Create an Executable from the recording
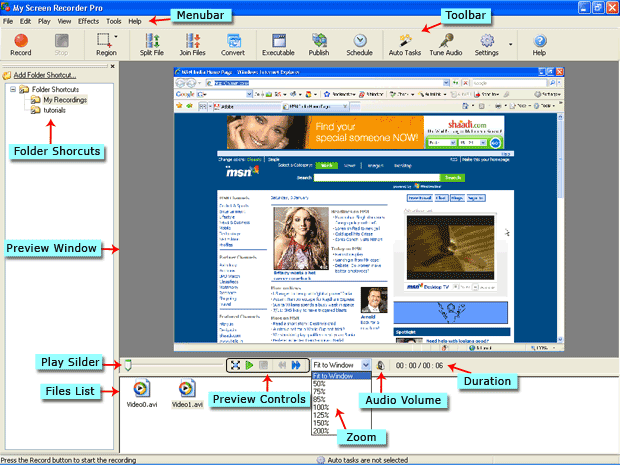This screenshot has height=465, width=620. pos(278,43)
